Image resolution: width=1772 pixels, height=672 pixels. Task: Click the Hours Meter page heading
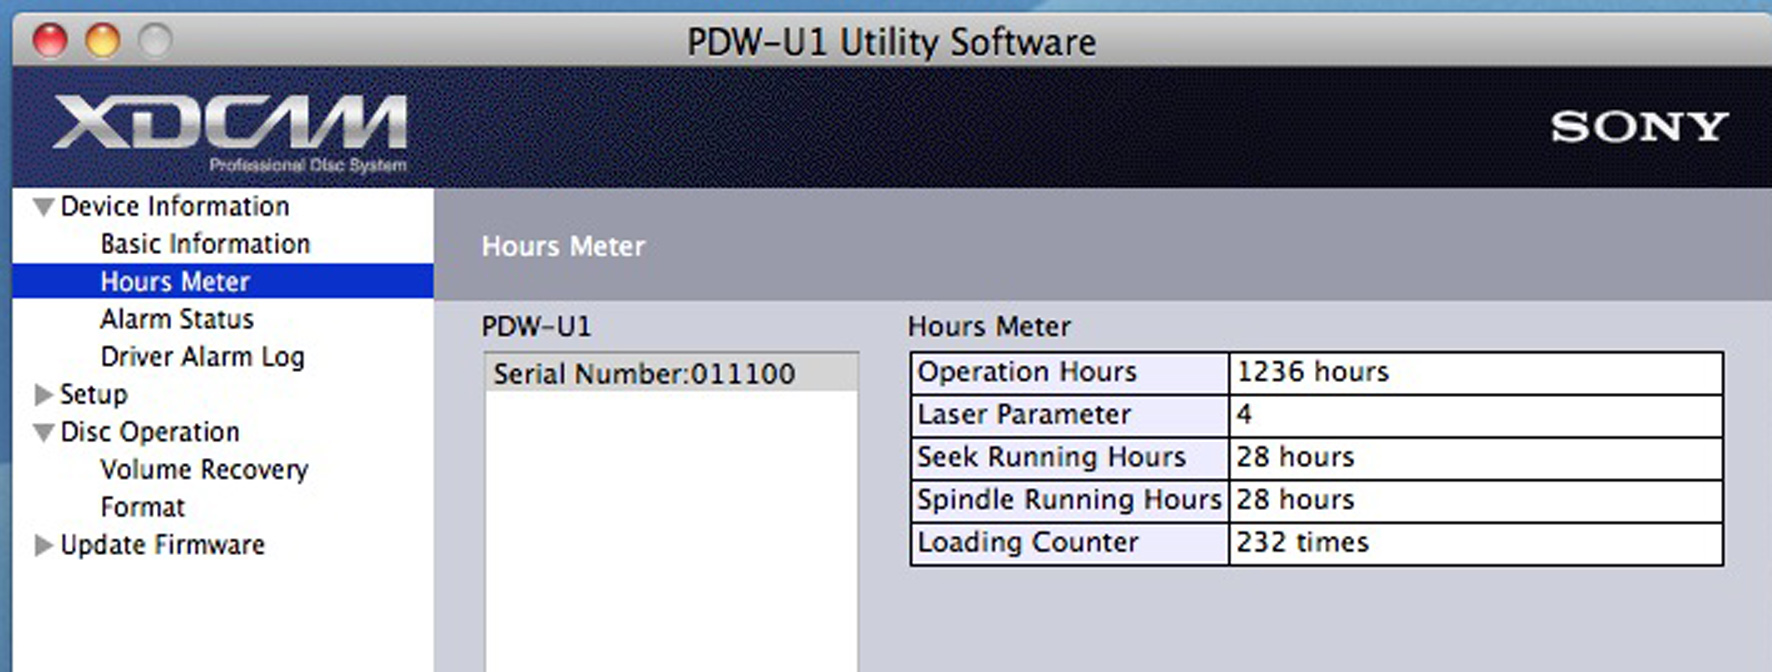(x=563, y=246)
